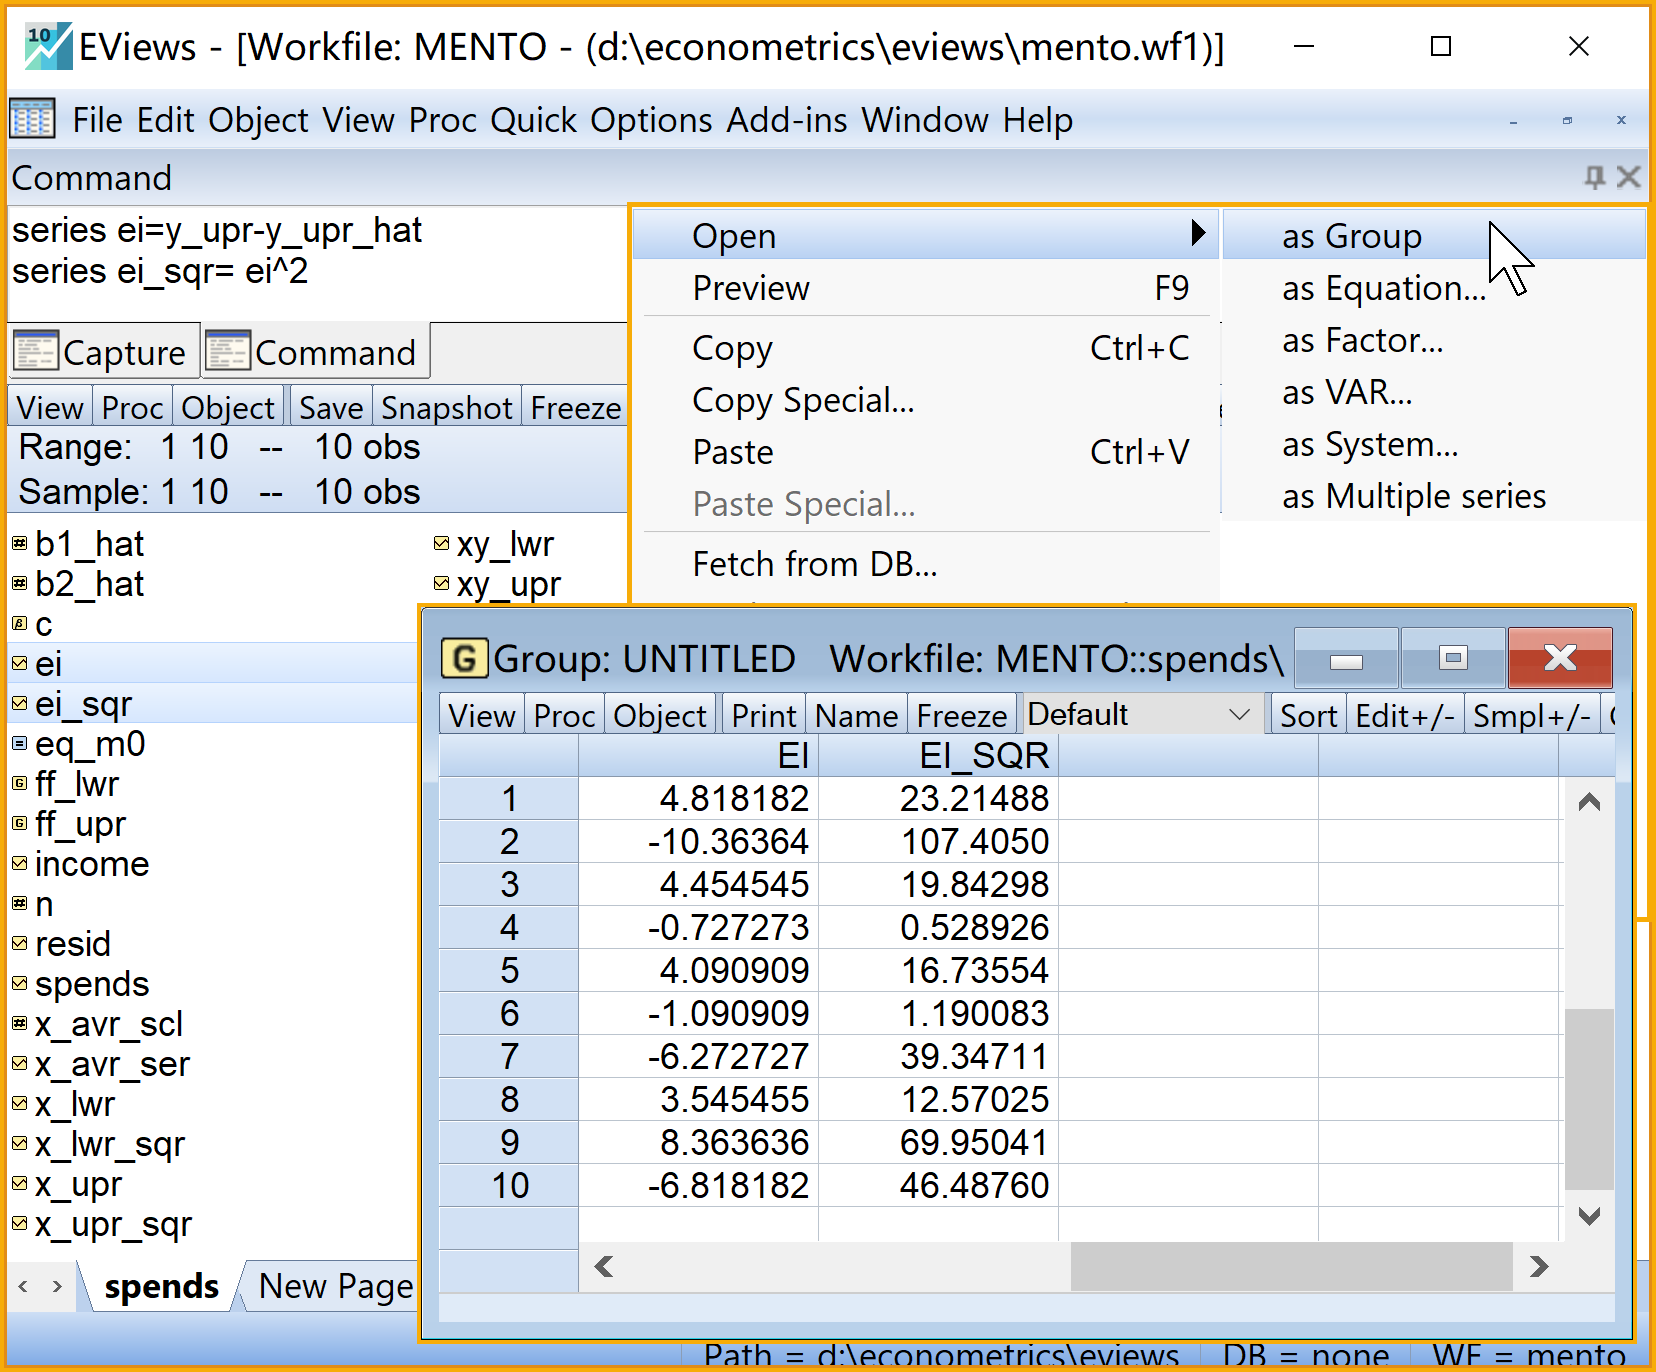
Task: Click the Freeze button in Group window
Action: (x=960, y=716)
